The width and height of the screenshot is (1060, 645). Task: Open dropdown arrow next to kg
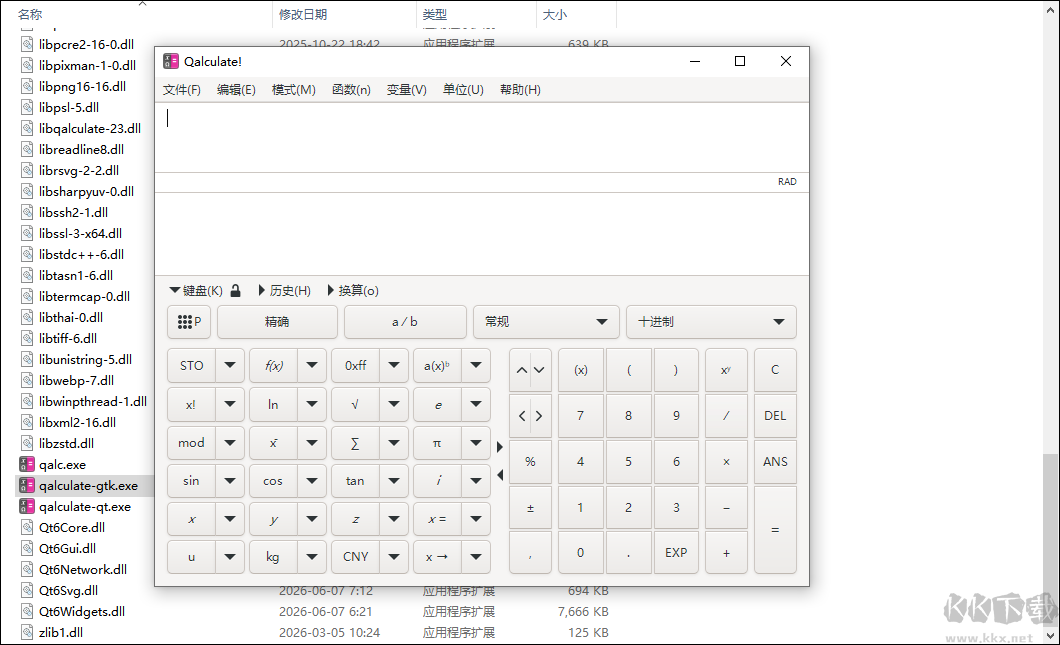[x=312, y=557]
